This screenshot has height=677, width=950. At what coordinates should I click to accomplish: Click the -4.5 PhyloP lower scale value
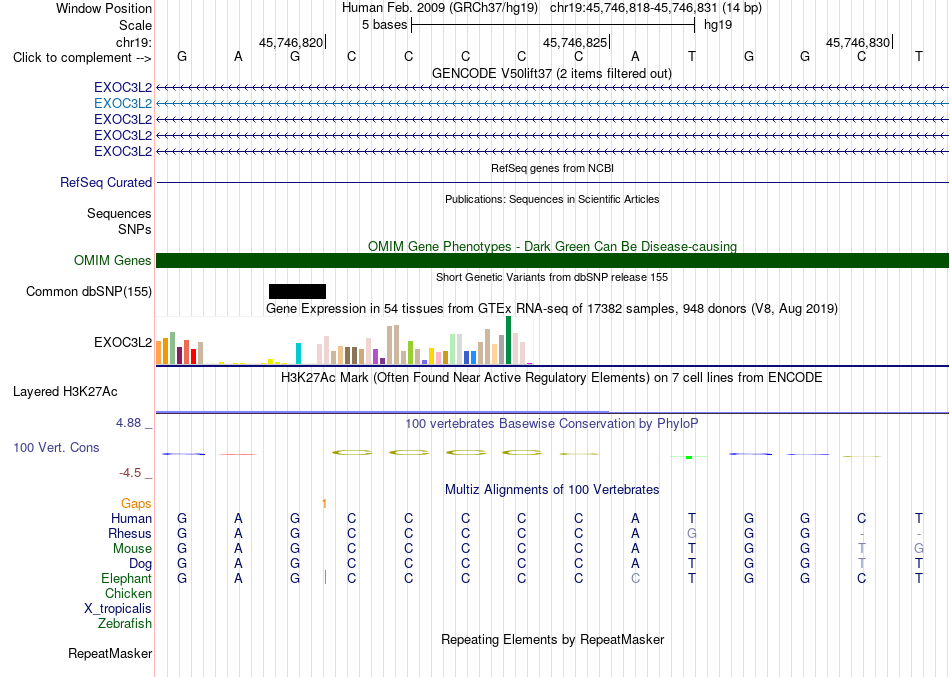130,473
